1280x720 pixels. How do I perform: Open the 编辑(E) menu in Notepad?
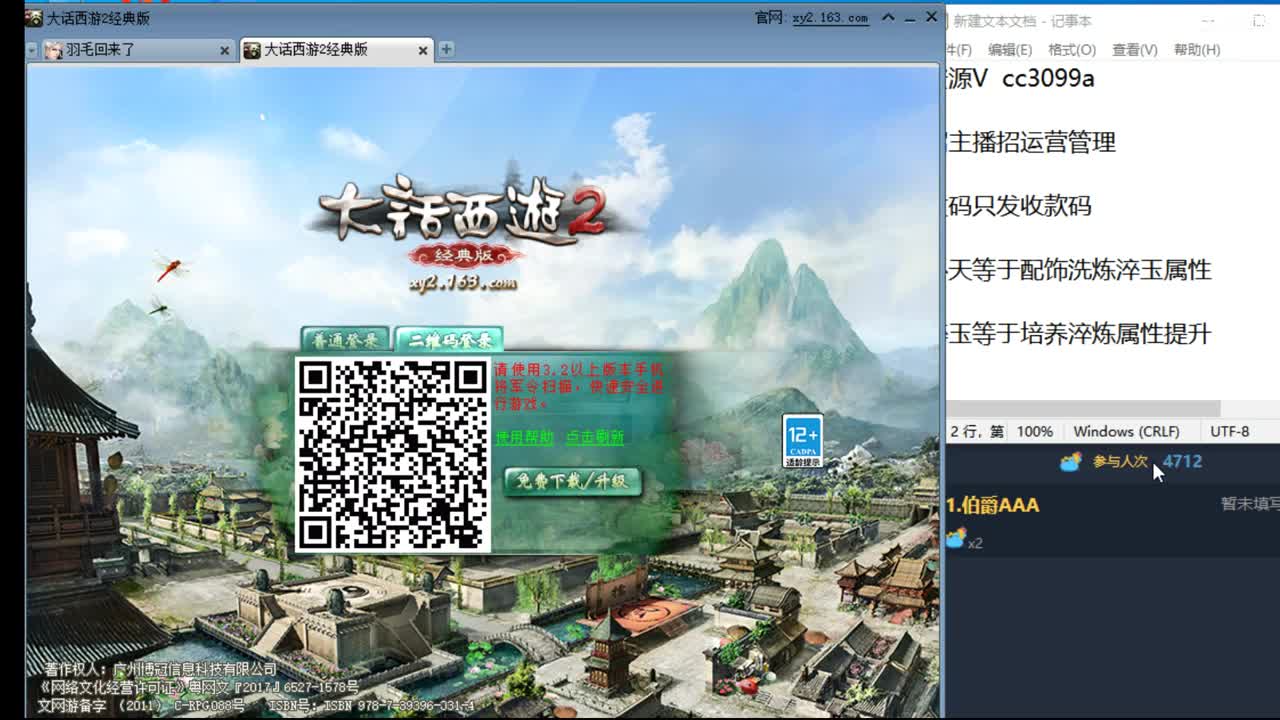point(1010,50)
